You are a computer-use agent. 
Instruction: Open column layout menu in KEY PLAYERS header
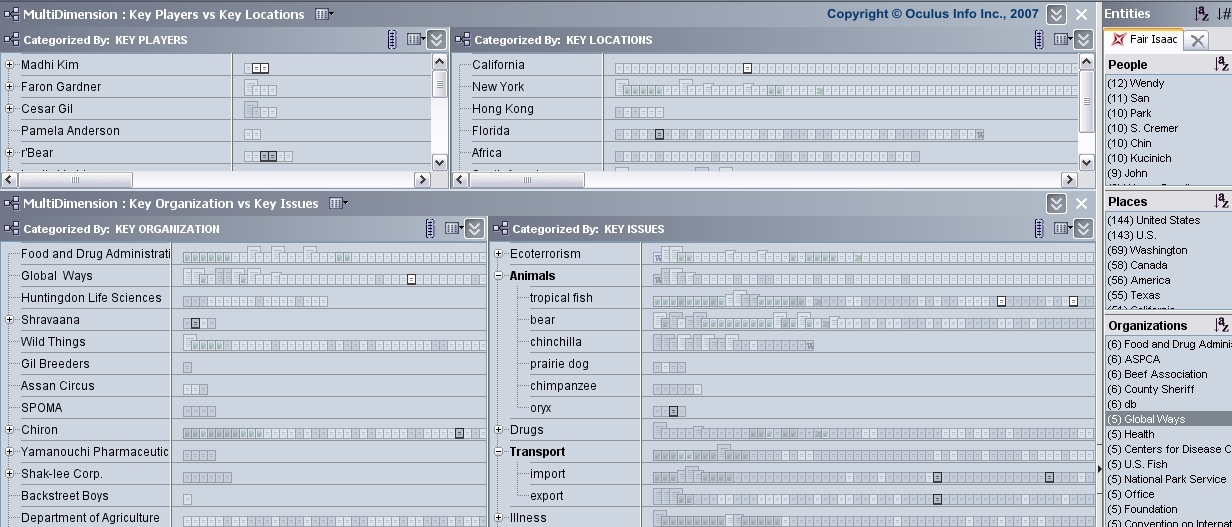pyautogui.click(x=416, y=40)
